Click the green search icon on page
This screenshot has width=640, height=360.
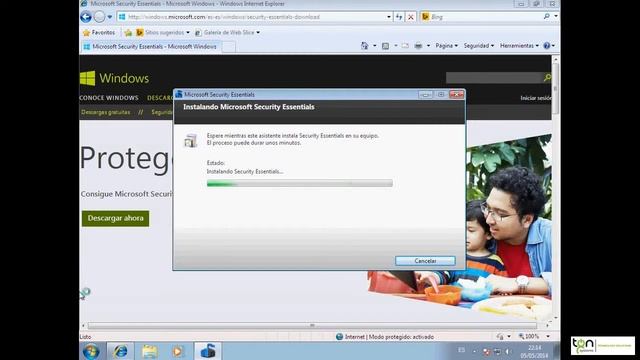pos(547,78)
